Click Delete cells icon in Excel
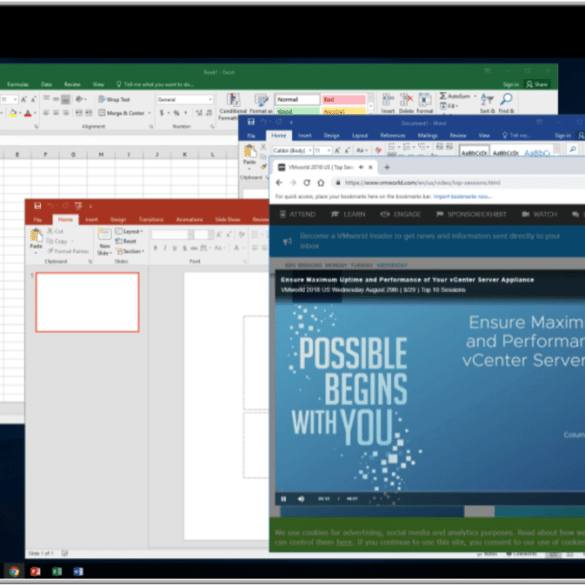Screen dimensions: 585x585 [406, 99]
